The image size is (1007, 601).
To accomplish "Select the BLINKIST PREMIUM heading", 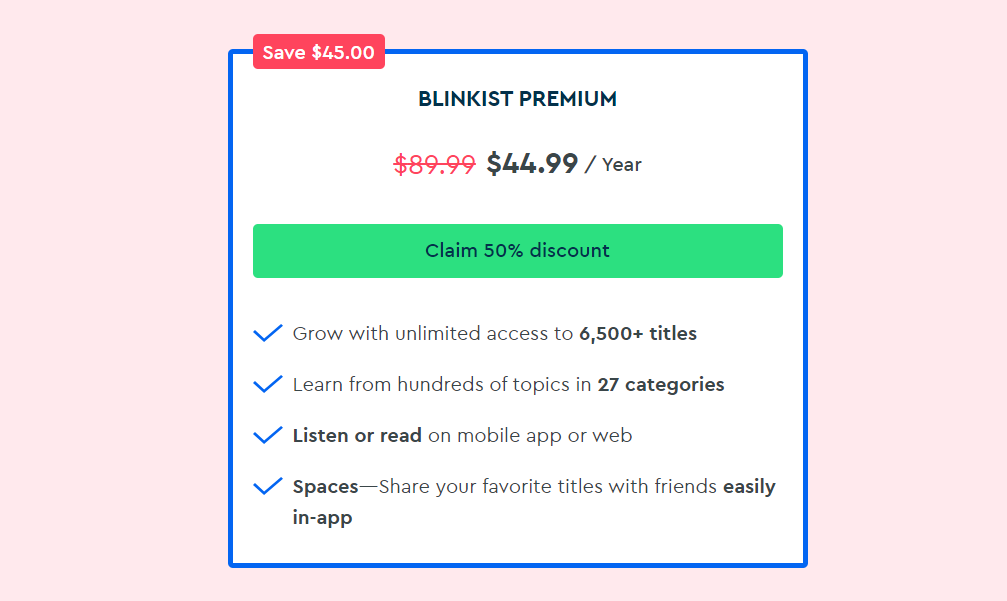I will click(517, 99).
